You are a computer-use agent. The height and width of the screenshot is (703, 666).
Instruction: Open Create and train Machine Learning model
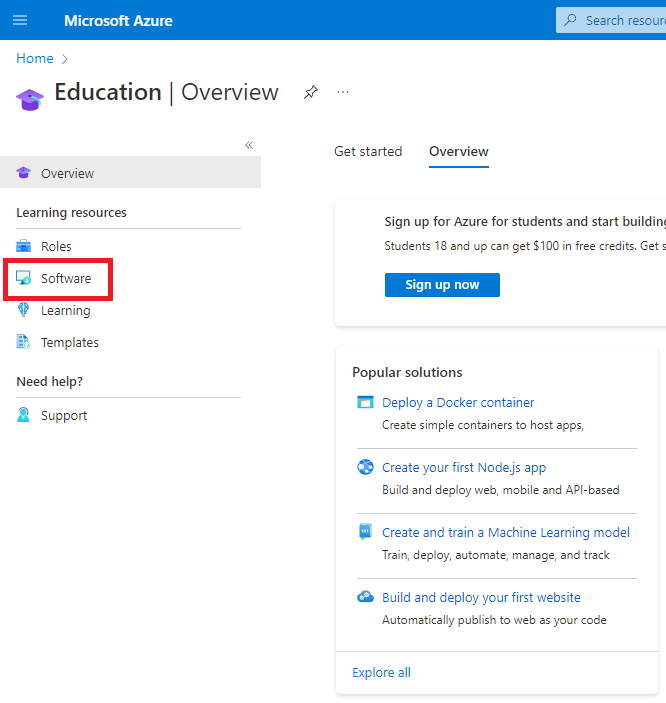(505, 533)
